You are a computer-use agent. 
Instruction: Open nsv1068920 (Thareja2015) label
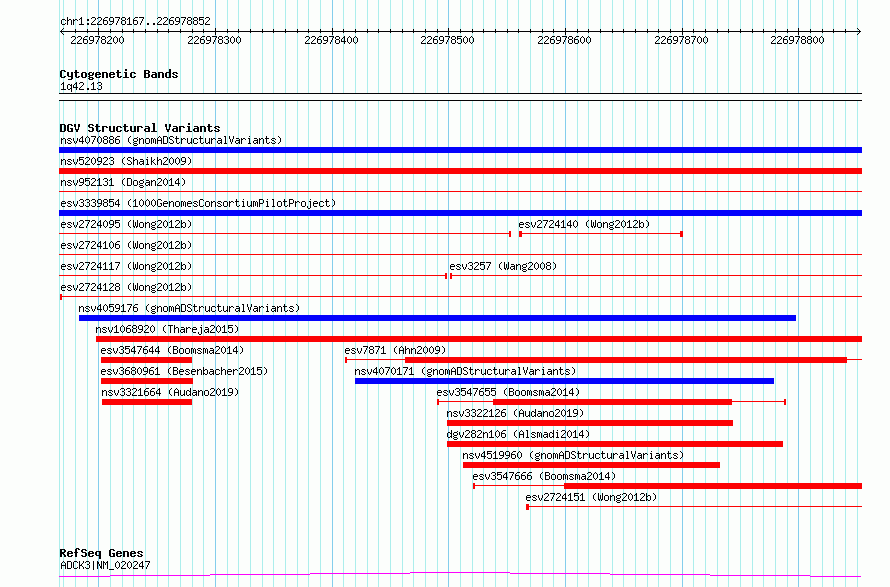coord(167,329)
